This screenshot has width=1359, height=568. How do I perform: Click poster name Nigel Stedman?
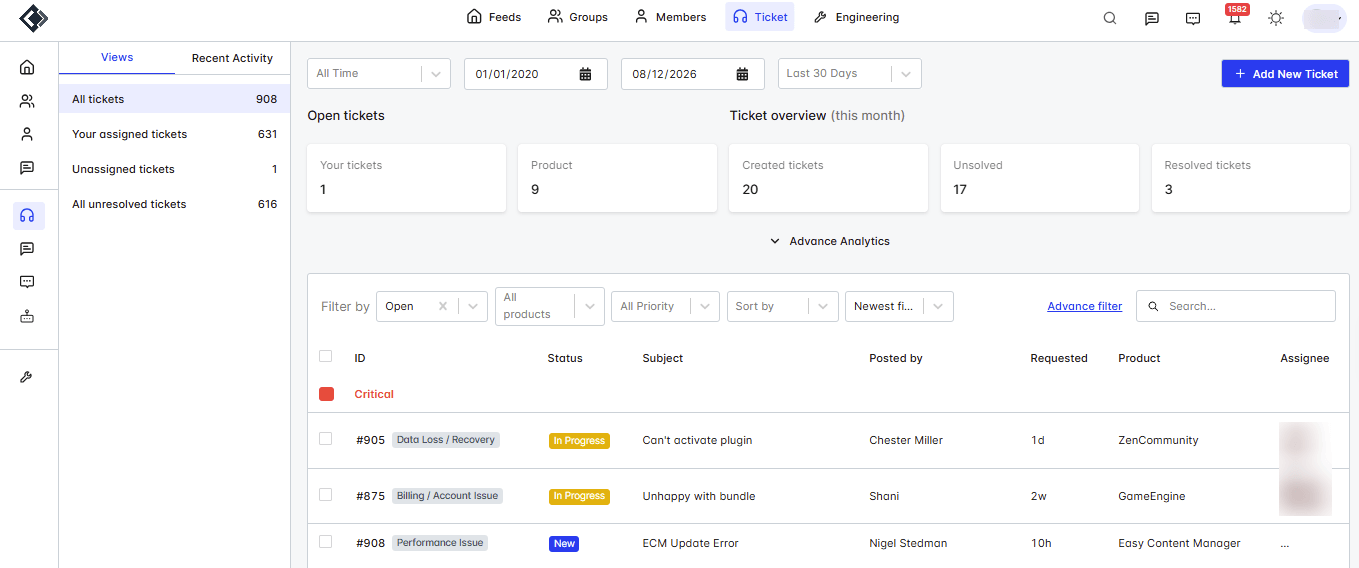(x=908, y=543)
